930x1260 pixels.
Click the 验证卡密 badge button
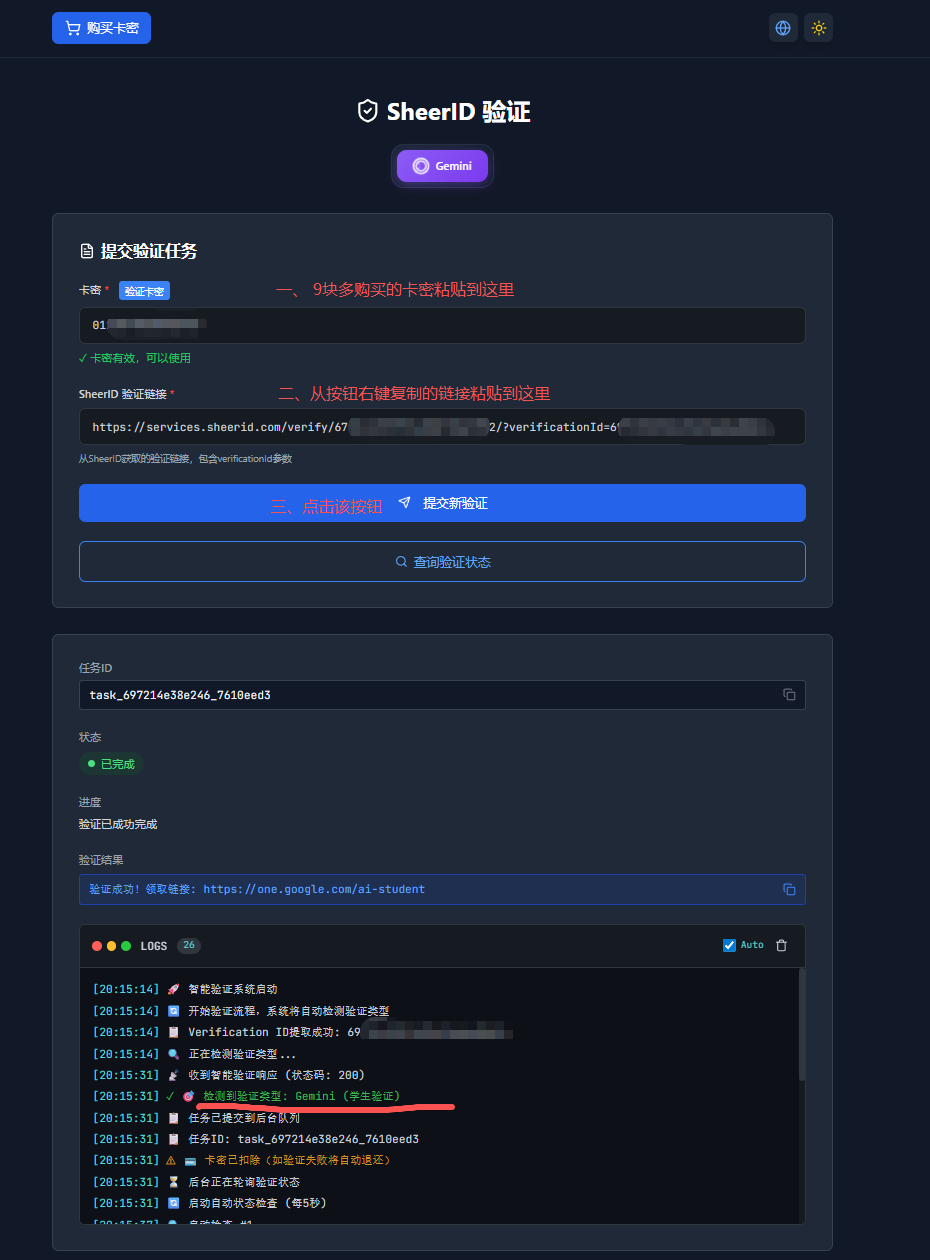[x=144, y=291]
